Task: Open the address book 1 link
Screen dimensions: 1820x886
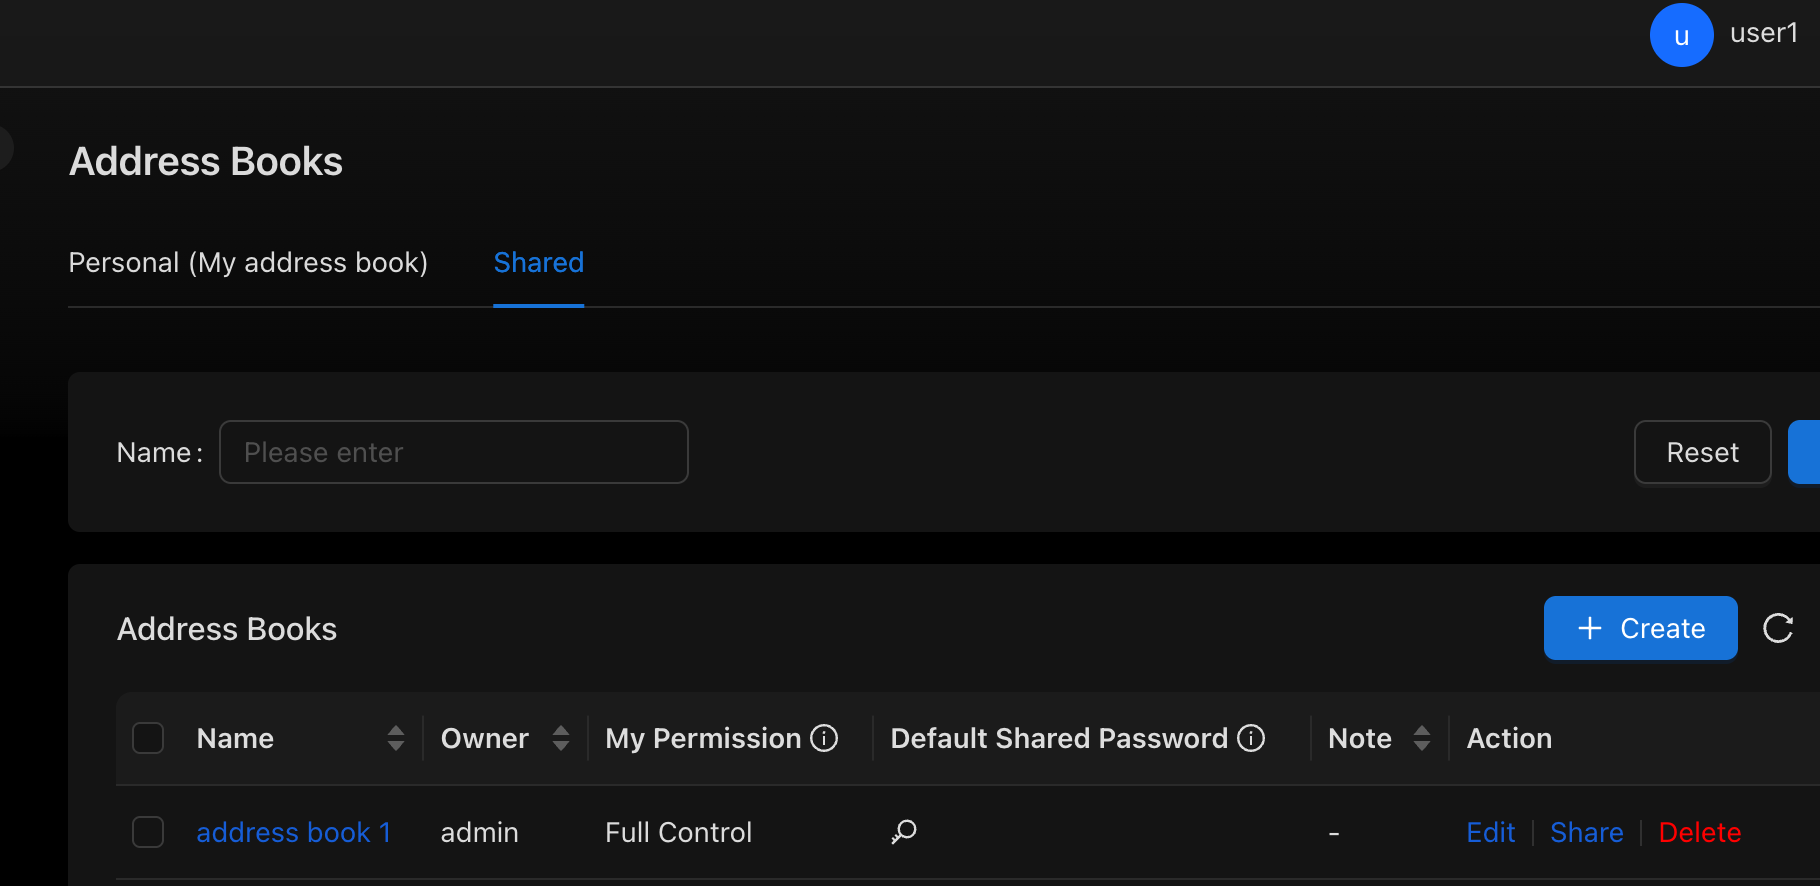Action: point(293,832)
